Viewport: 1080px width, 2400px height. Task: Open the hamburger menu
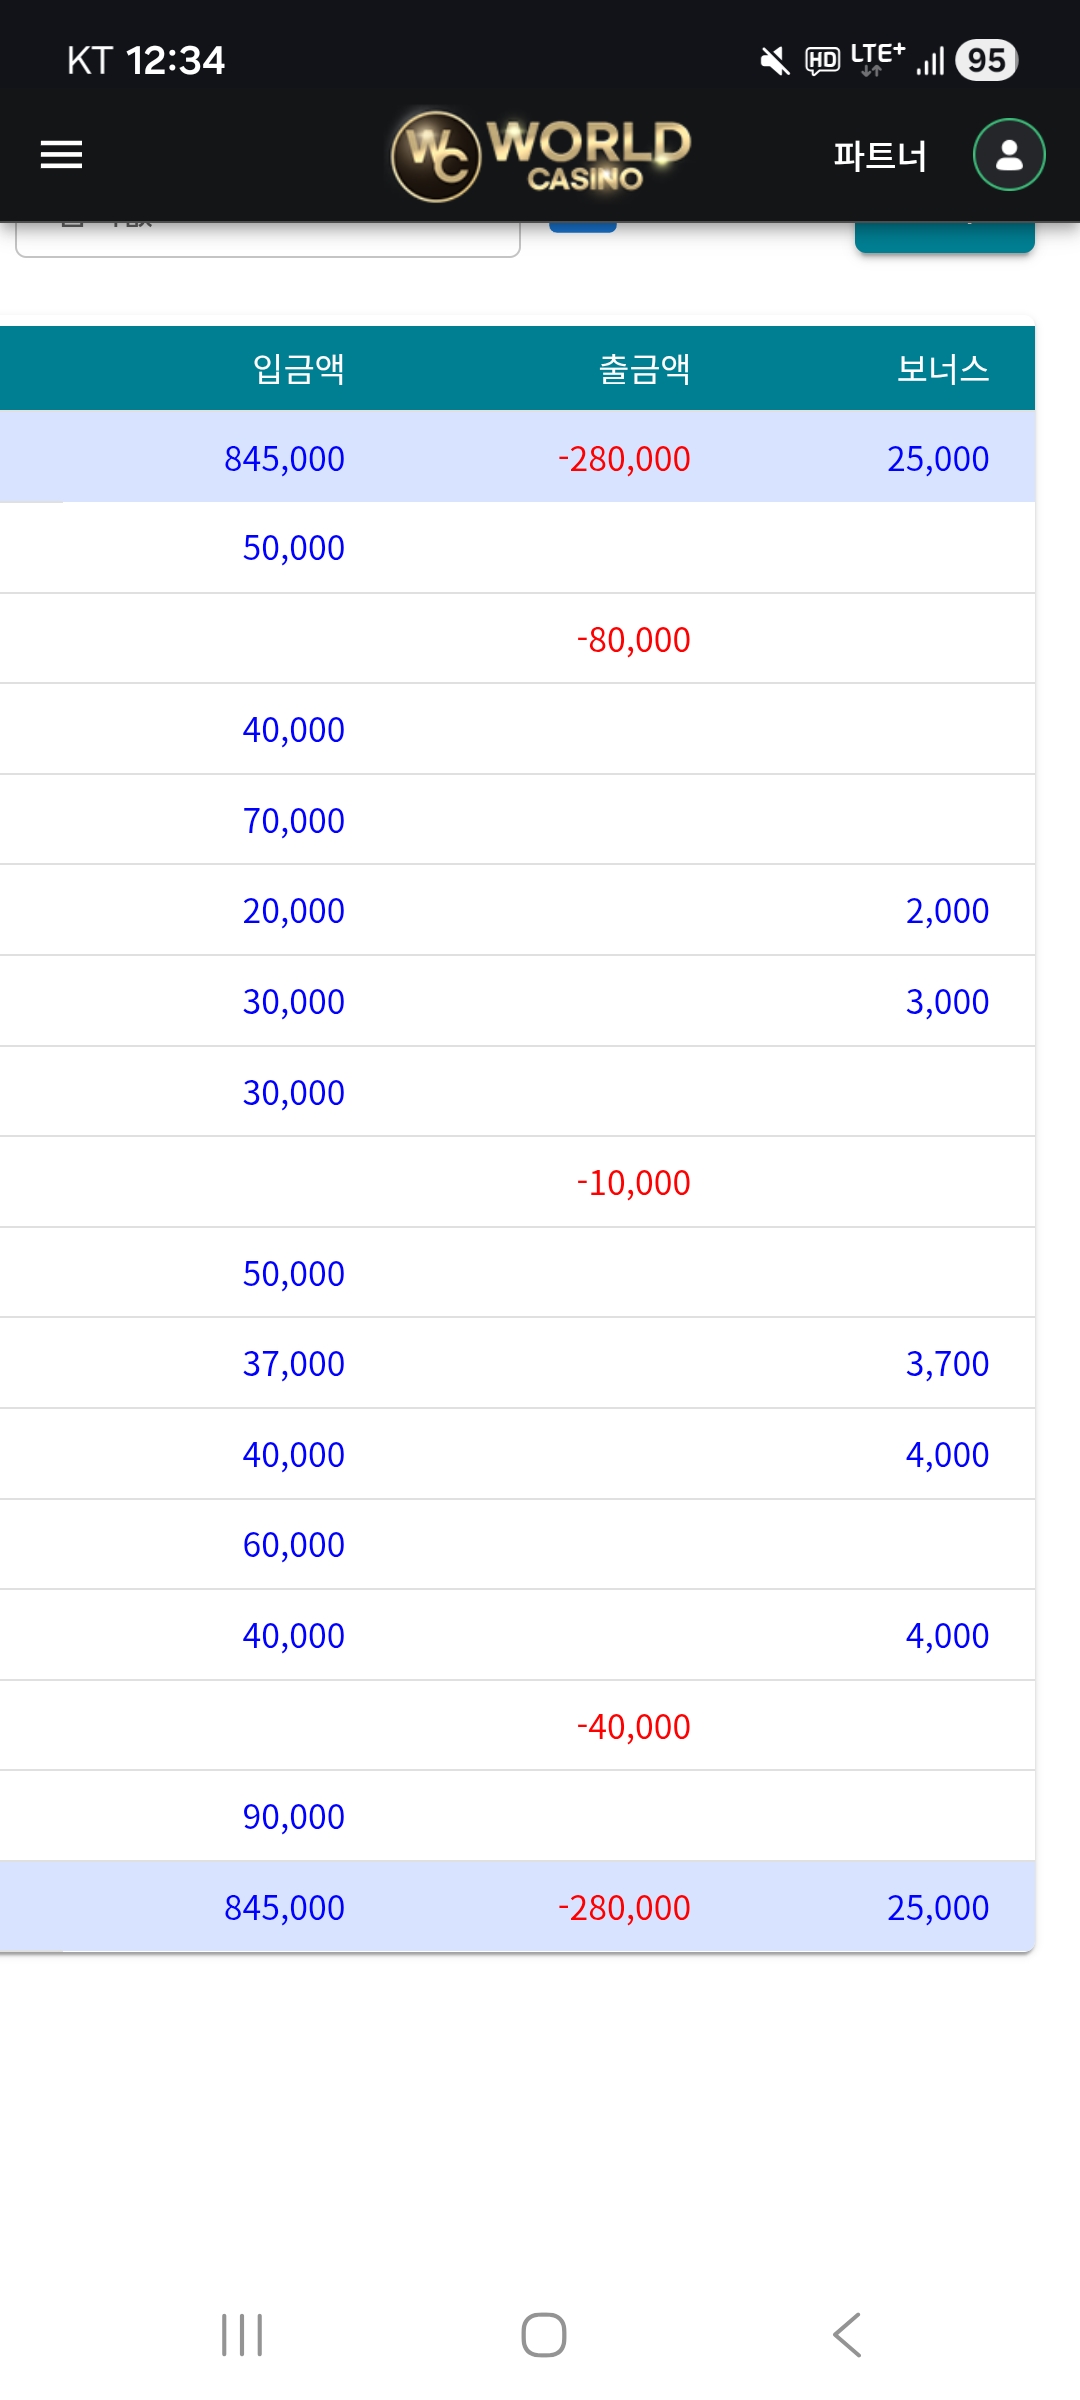tap(61, 155)
